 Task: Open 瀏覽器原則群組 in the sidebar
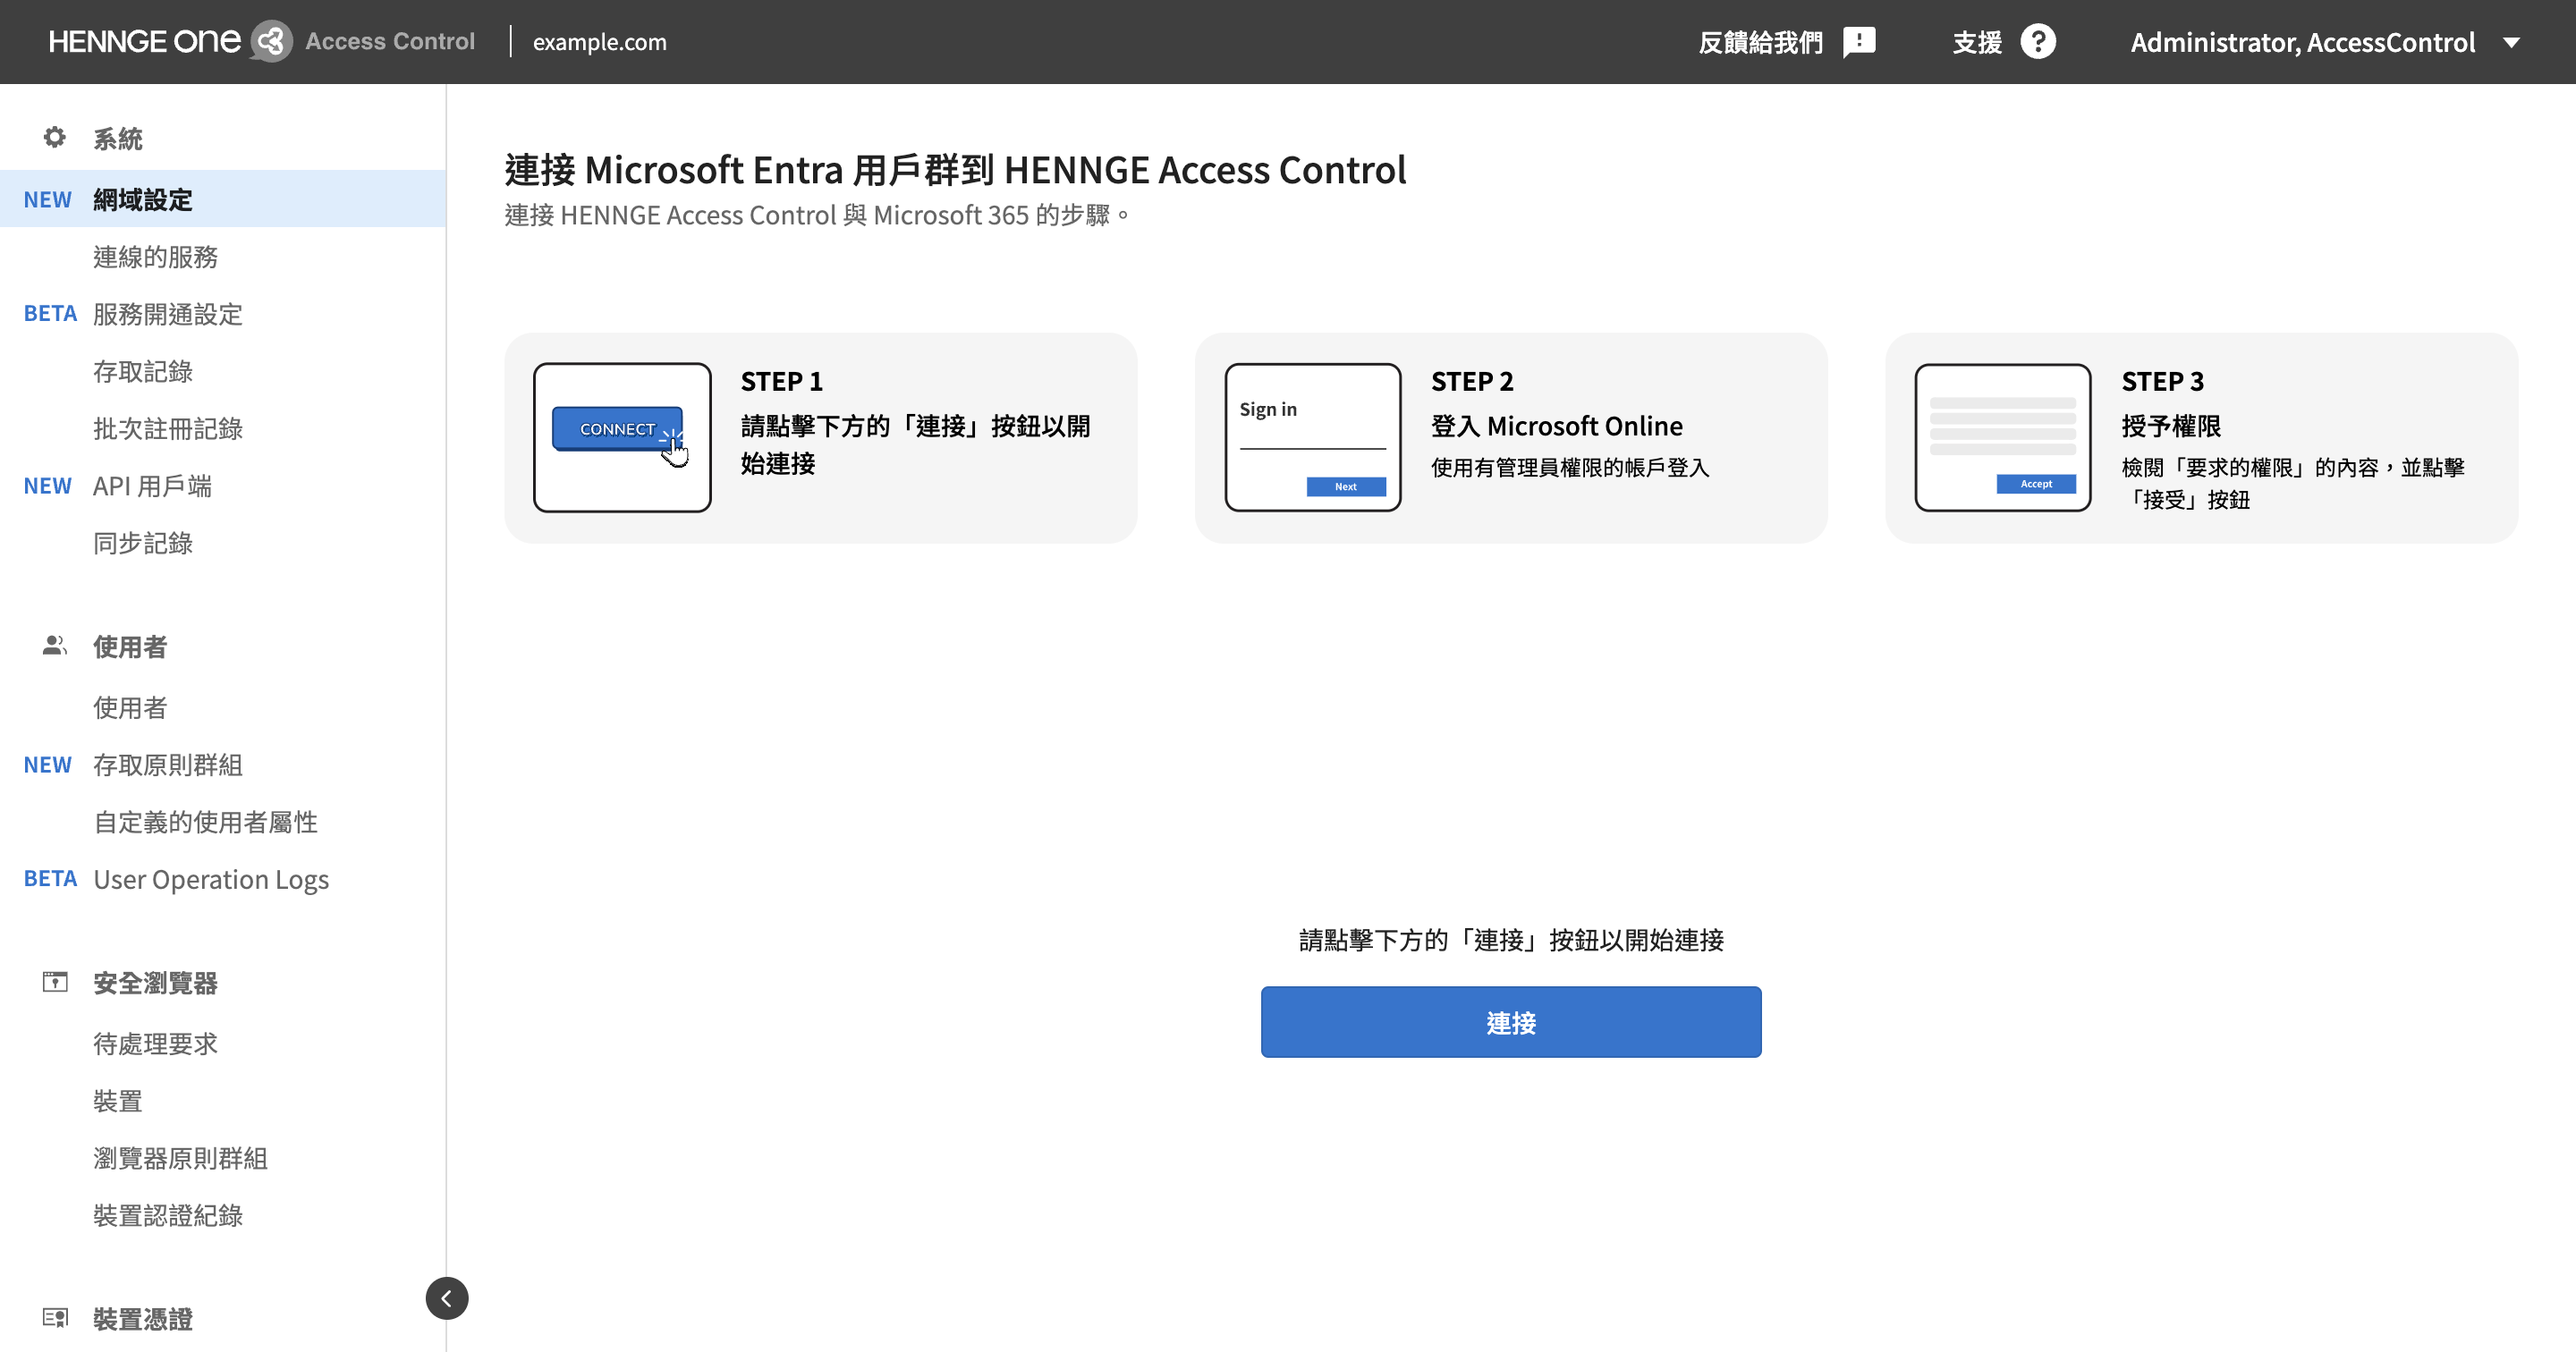(x=180, y=1158)
